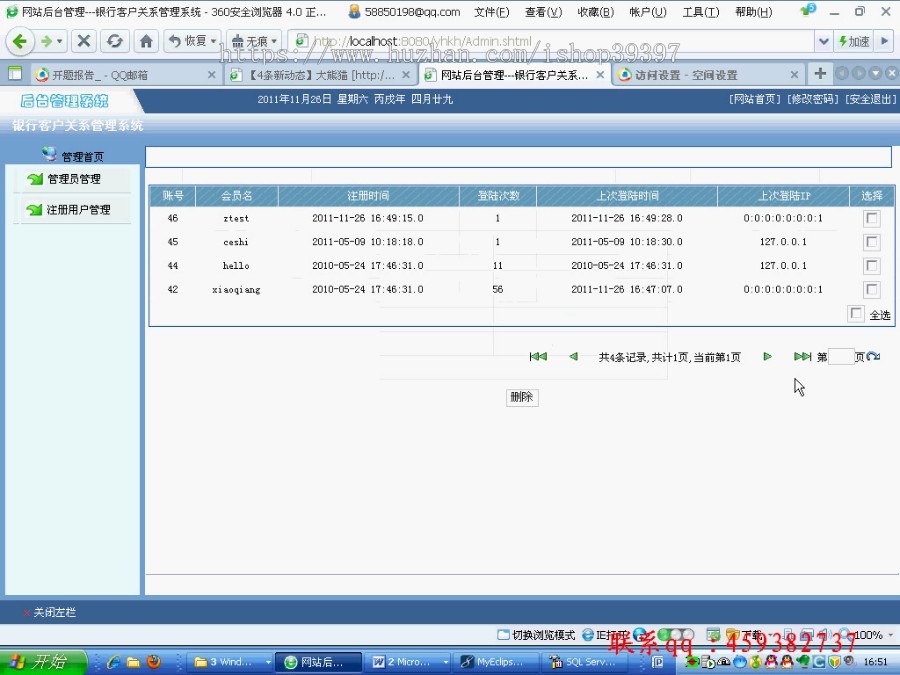Click 切换浏览模式 in status bar
The width and height of the screenshot is (900, 675).
coord(536,635)
